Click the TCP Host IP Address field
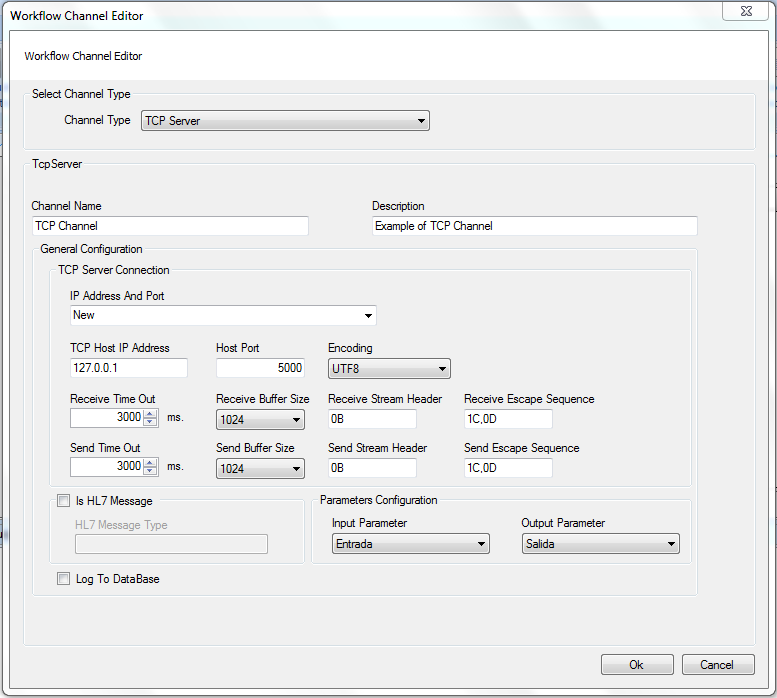The width and height of the screenshot is (777, 698). [129, 368]
